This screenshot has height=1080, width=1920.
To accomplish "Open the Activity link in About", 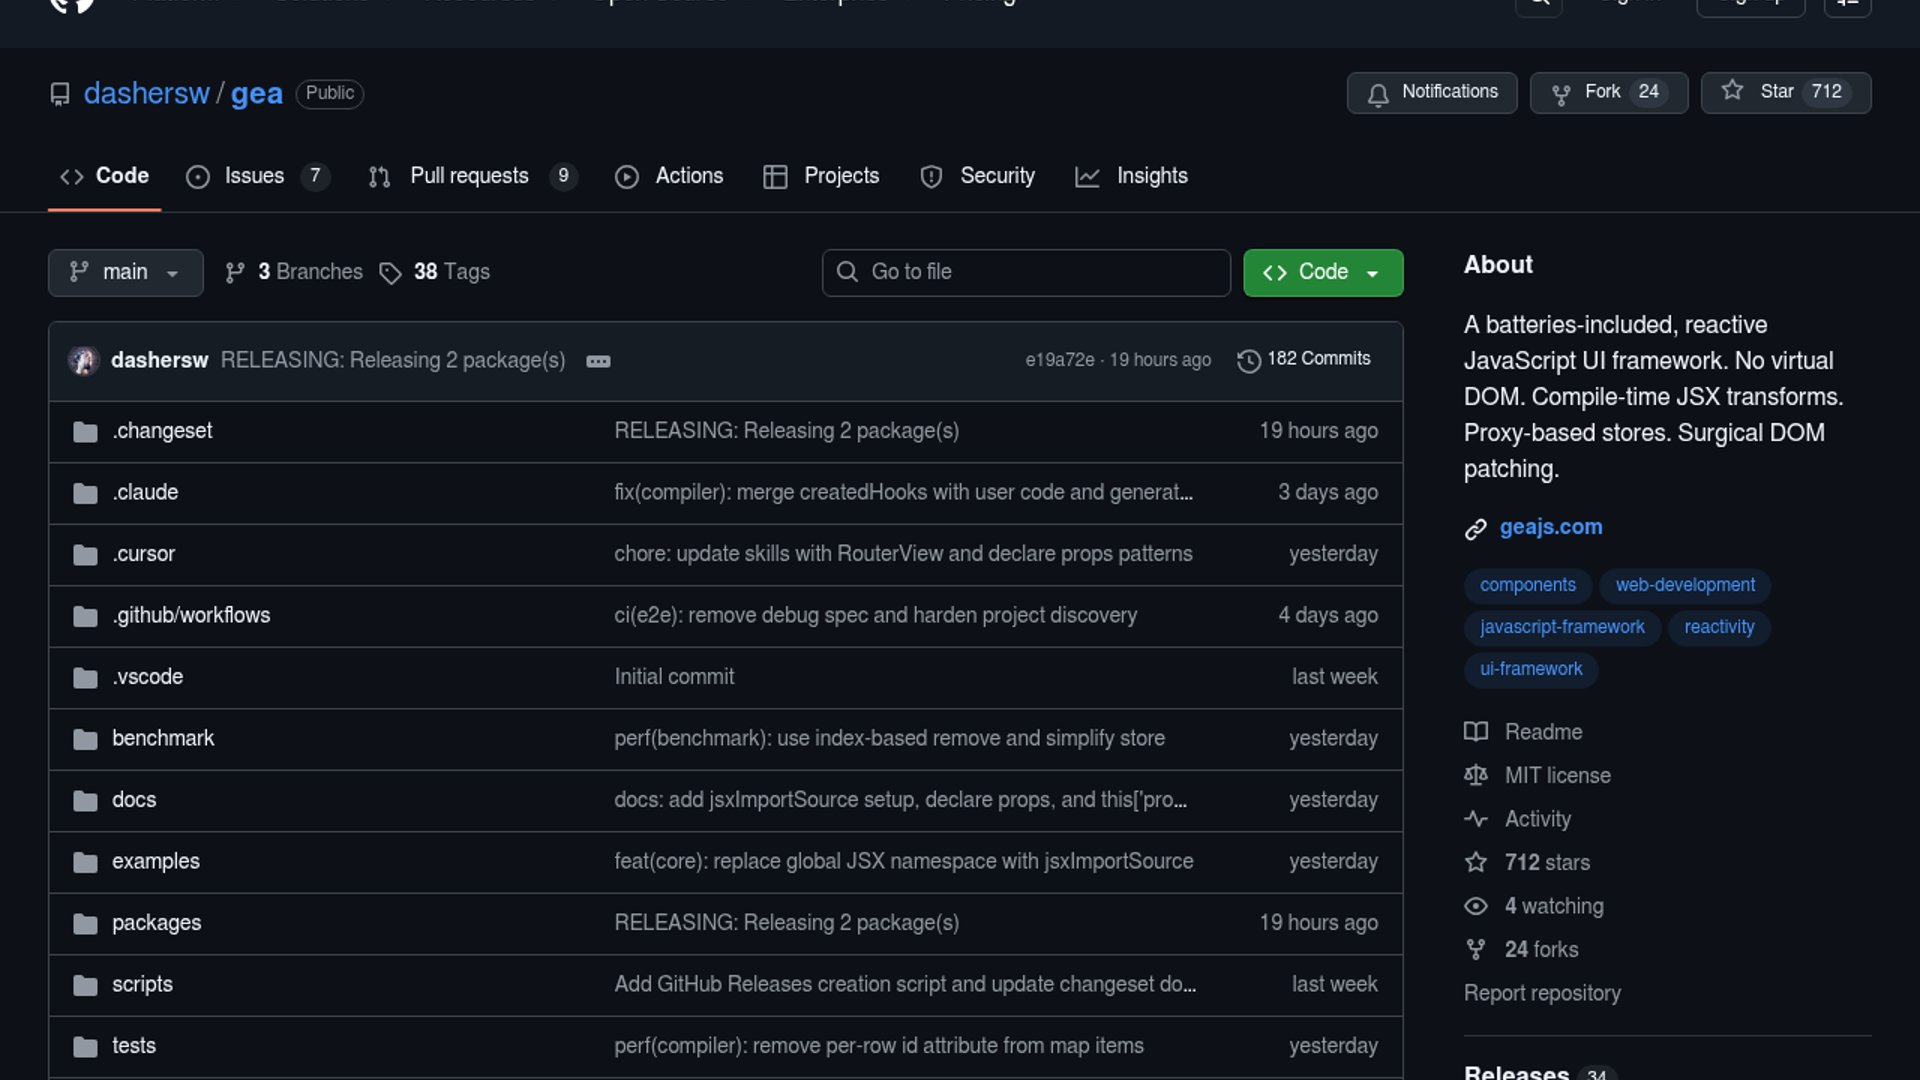I will (1537, 819).
